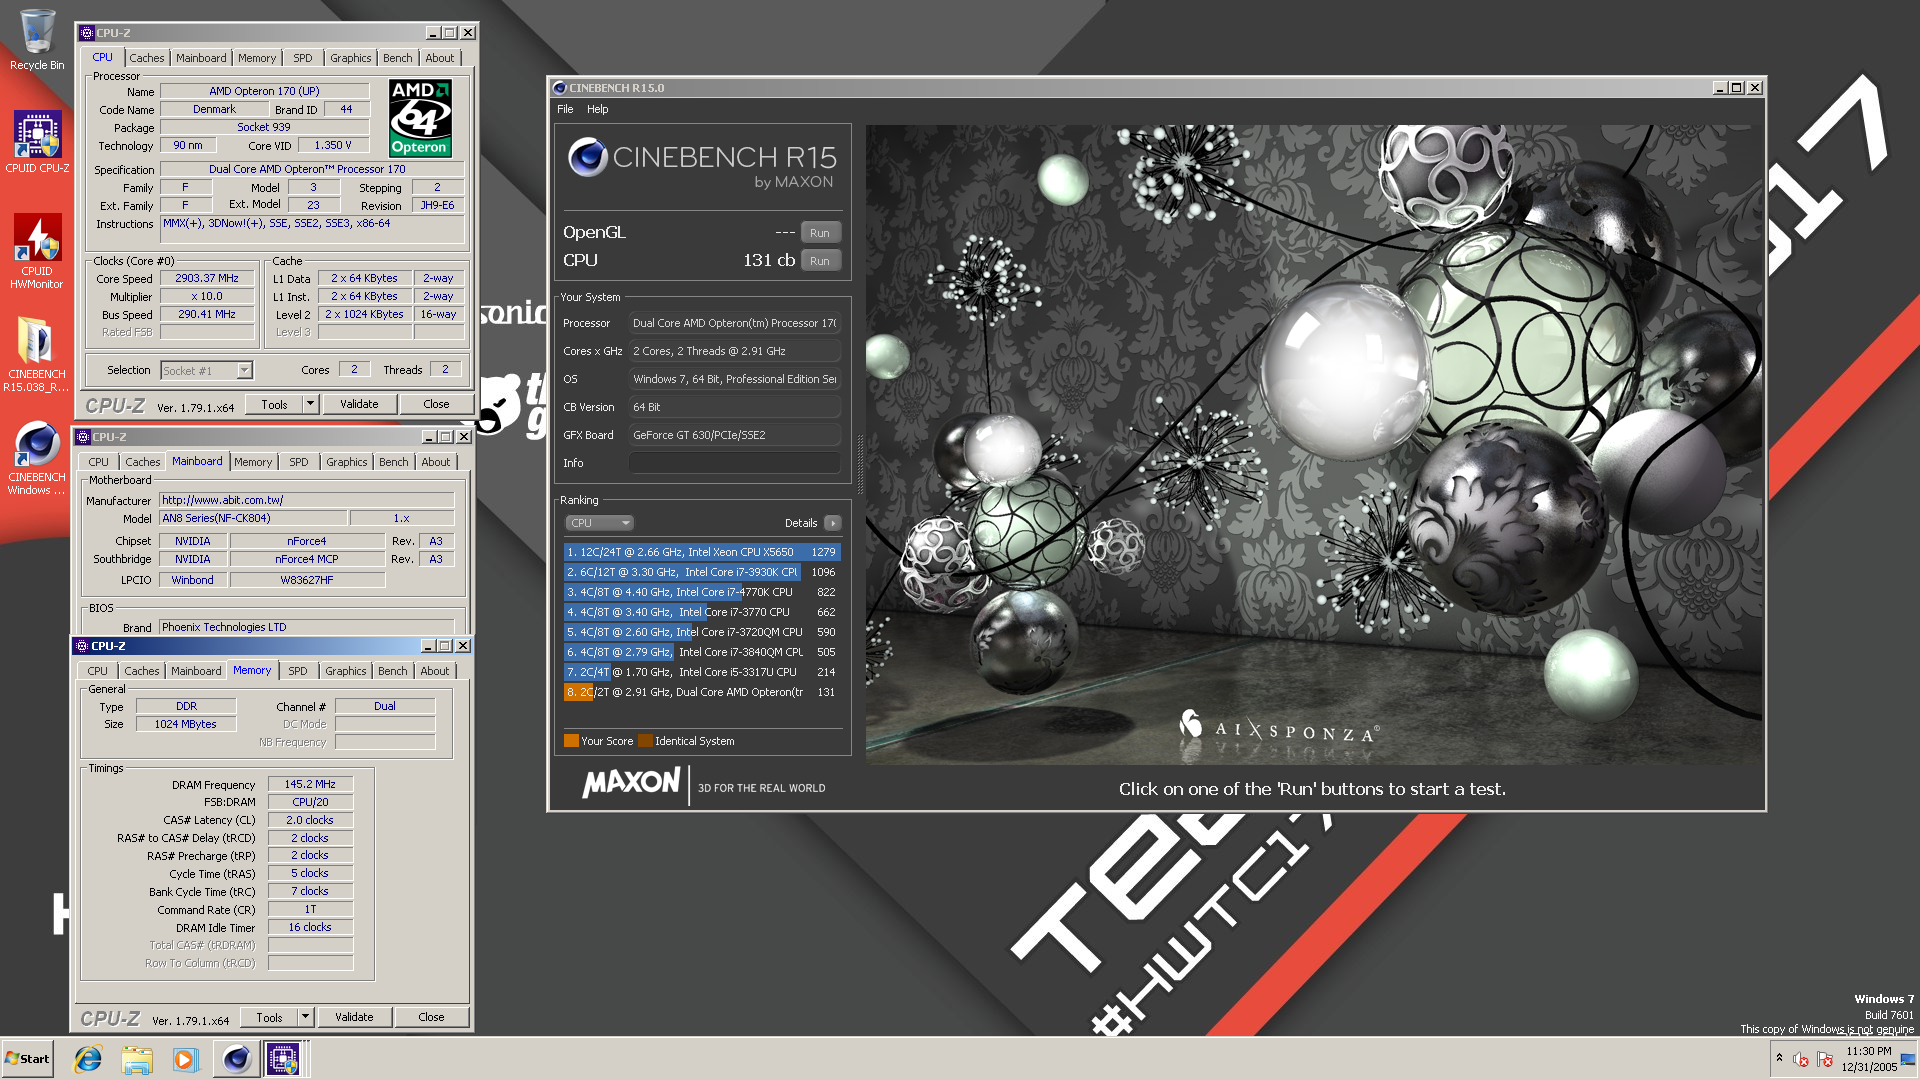This screenshot has width=1920, height=1080.
Task: Click Close in top CPU-Z window
Action: click(x=436, y=404)
